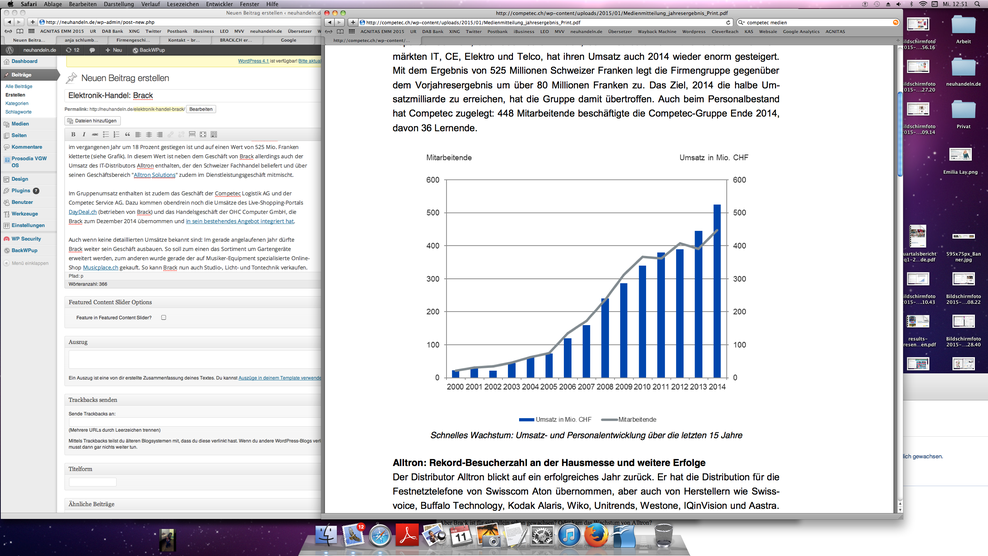The width and height of the screenshot is (988, 556).
Task: Open Einstellungen in WordPress sidebar
Action: (28, 225)
